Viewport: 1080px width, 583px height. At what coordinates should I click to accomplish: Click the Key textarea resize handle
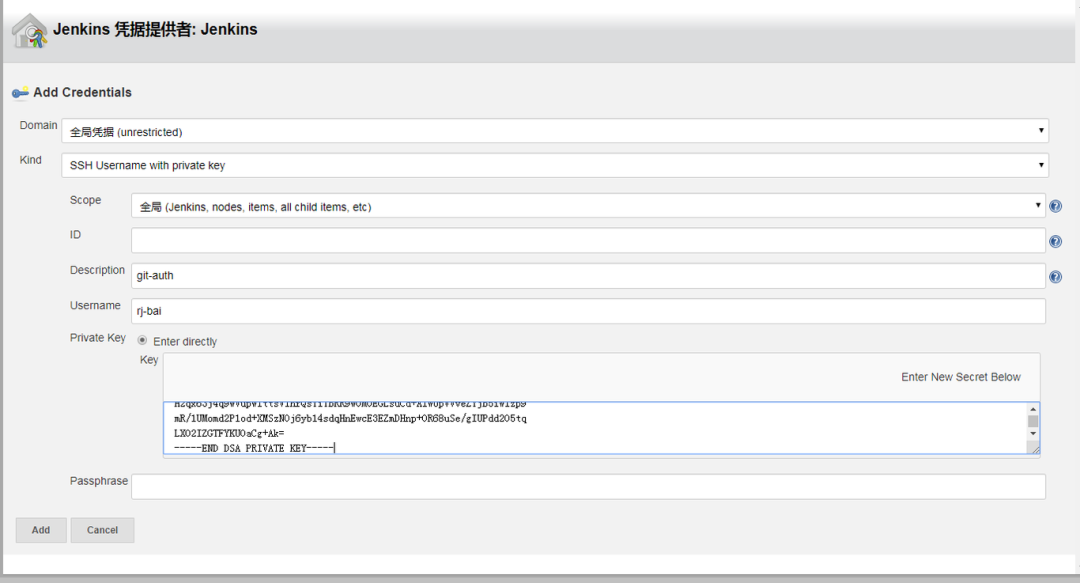point(1034,449)
